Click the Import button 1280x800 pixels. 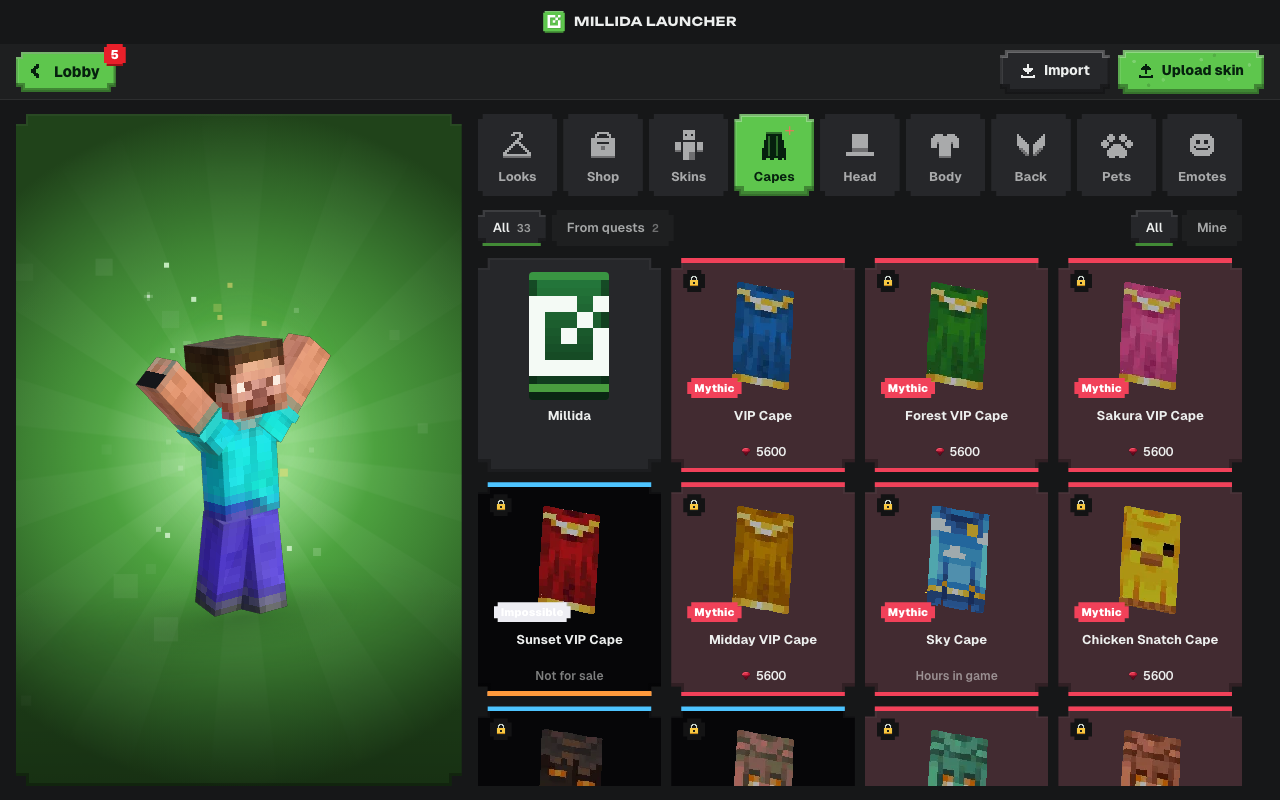point(1054,71)
